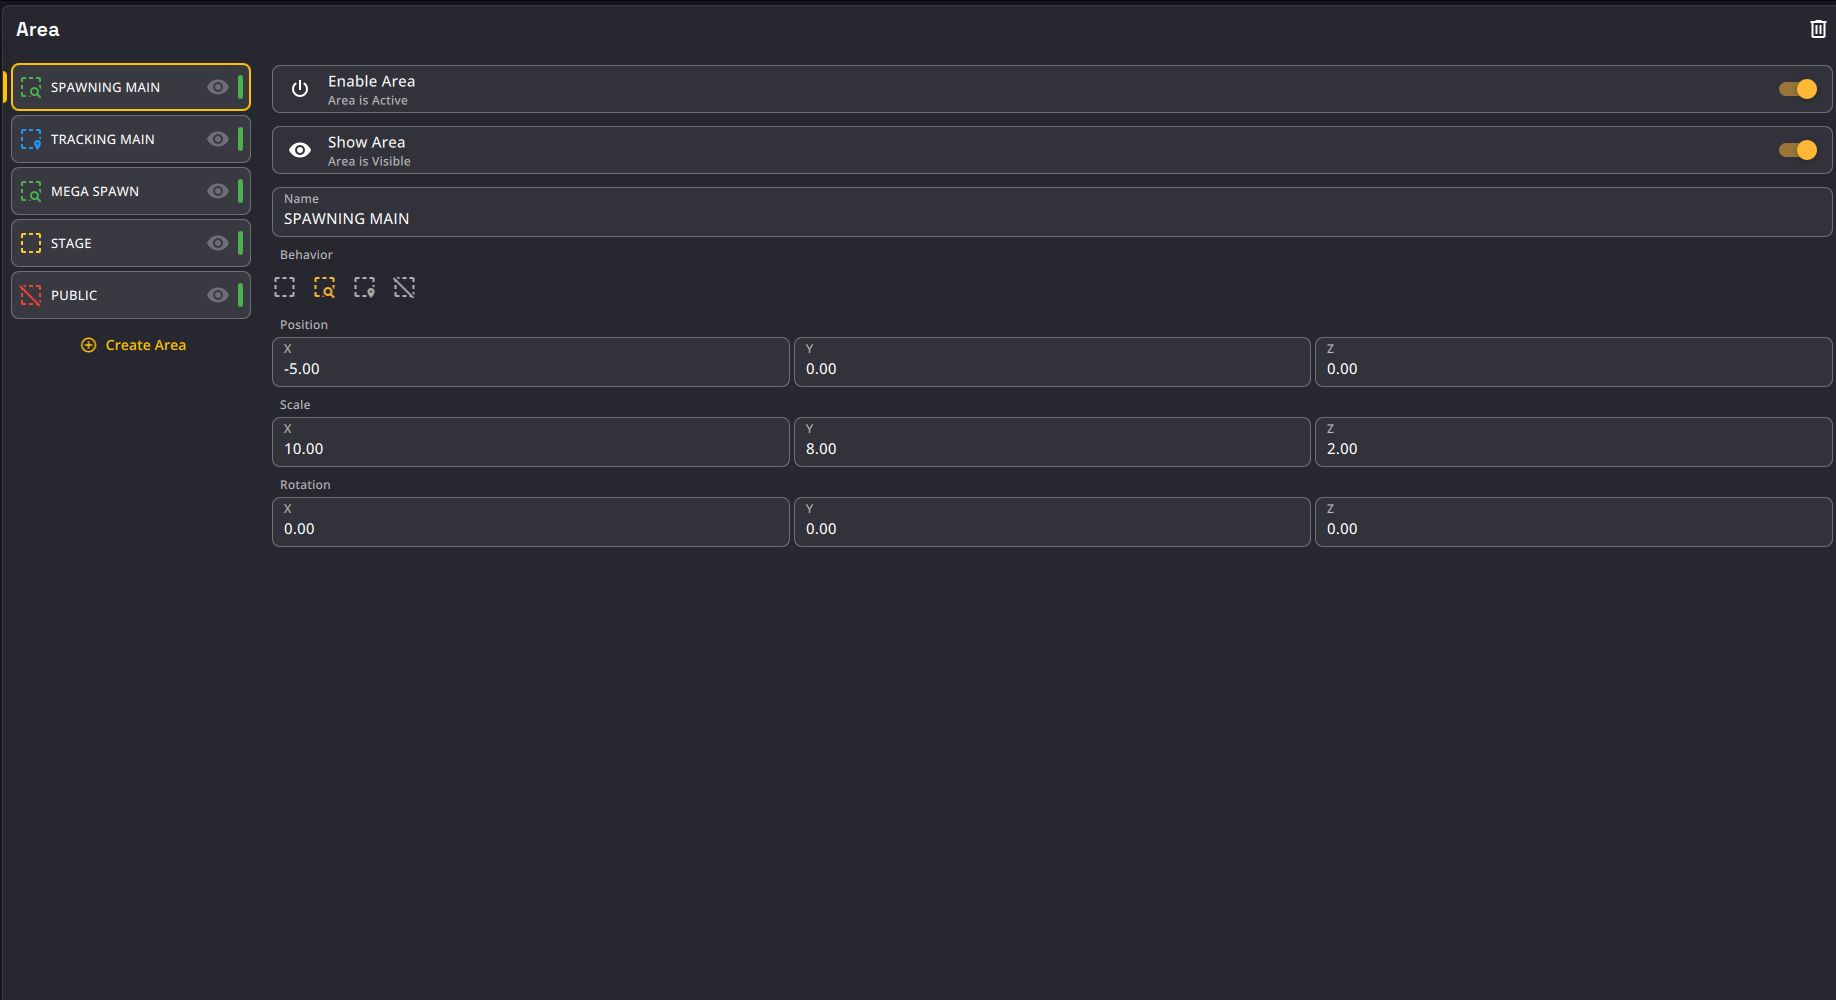Screen dimensions: 1836x1000
Task: Toggle visibility of the MEGA SPAWN area
Action: coord(217,191)
